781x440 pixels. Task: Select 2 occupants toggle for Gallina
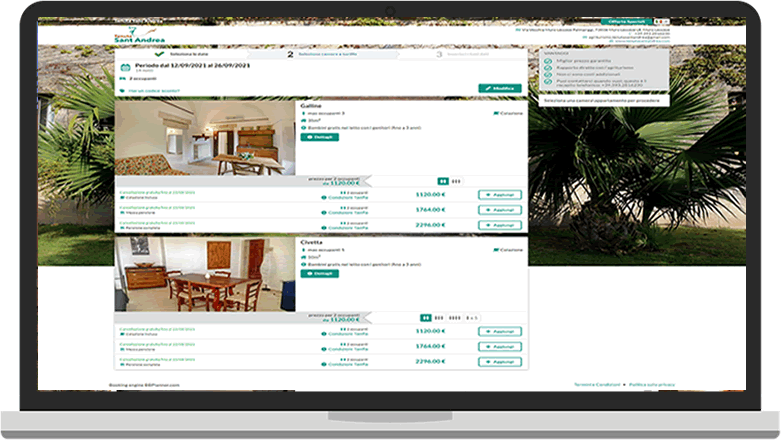coord(443,181)
